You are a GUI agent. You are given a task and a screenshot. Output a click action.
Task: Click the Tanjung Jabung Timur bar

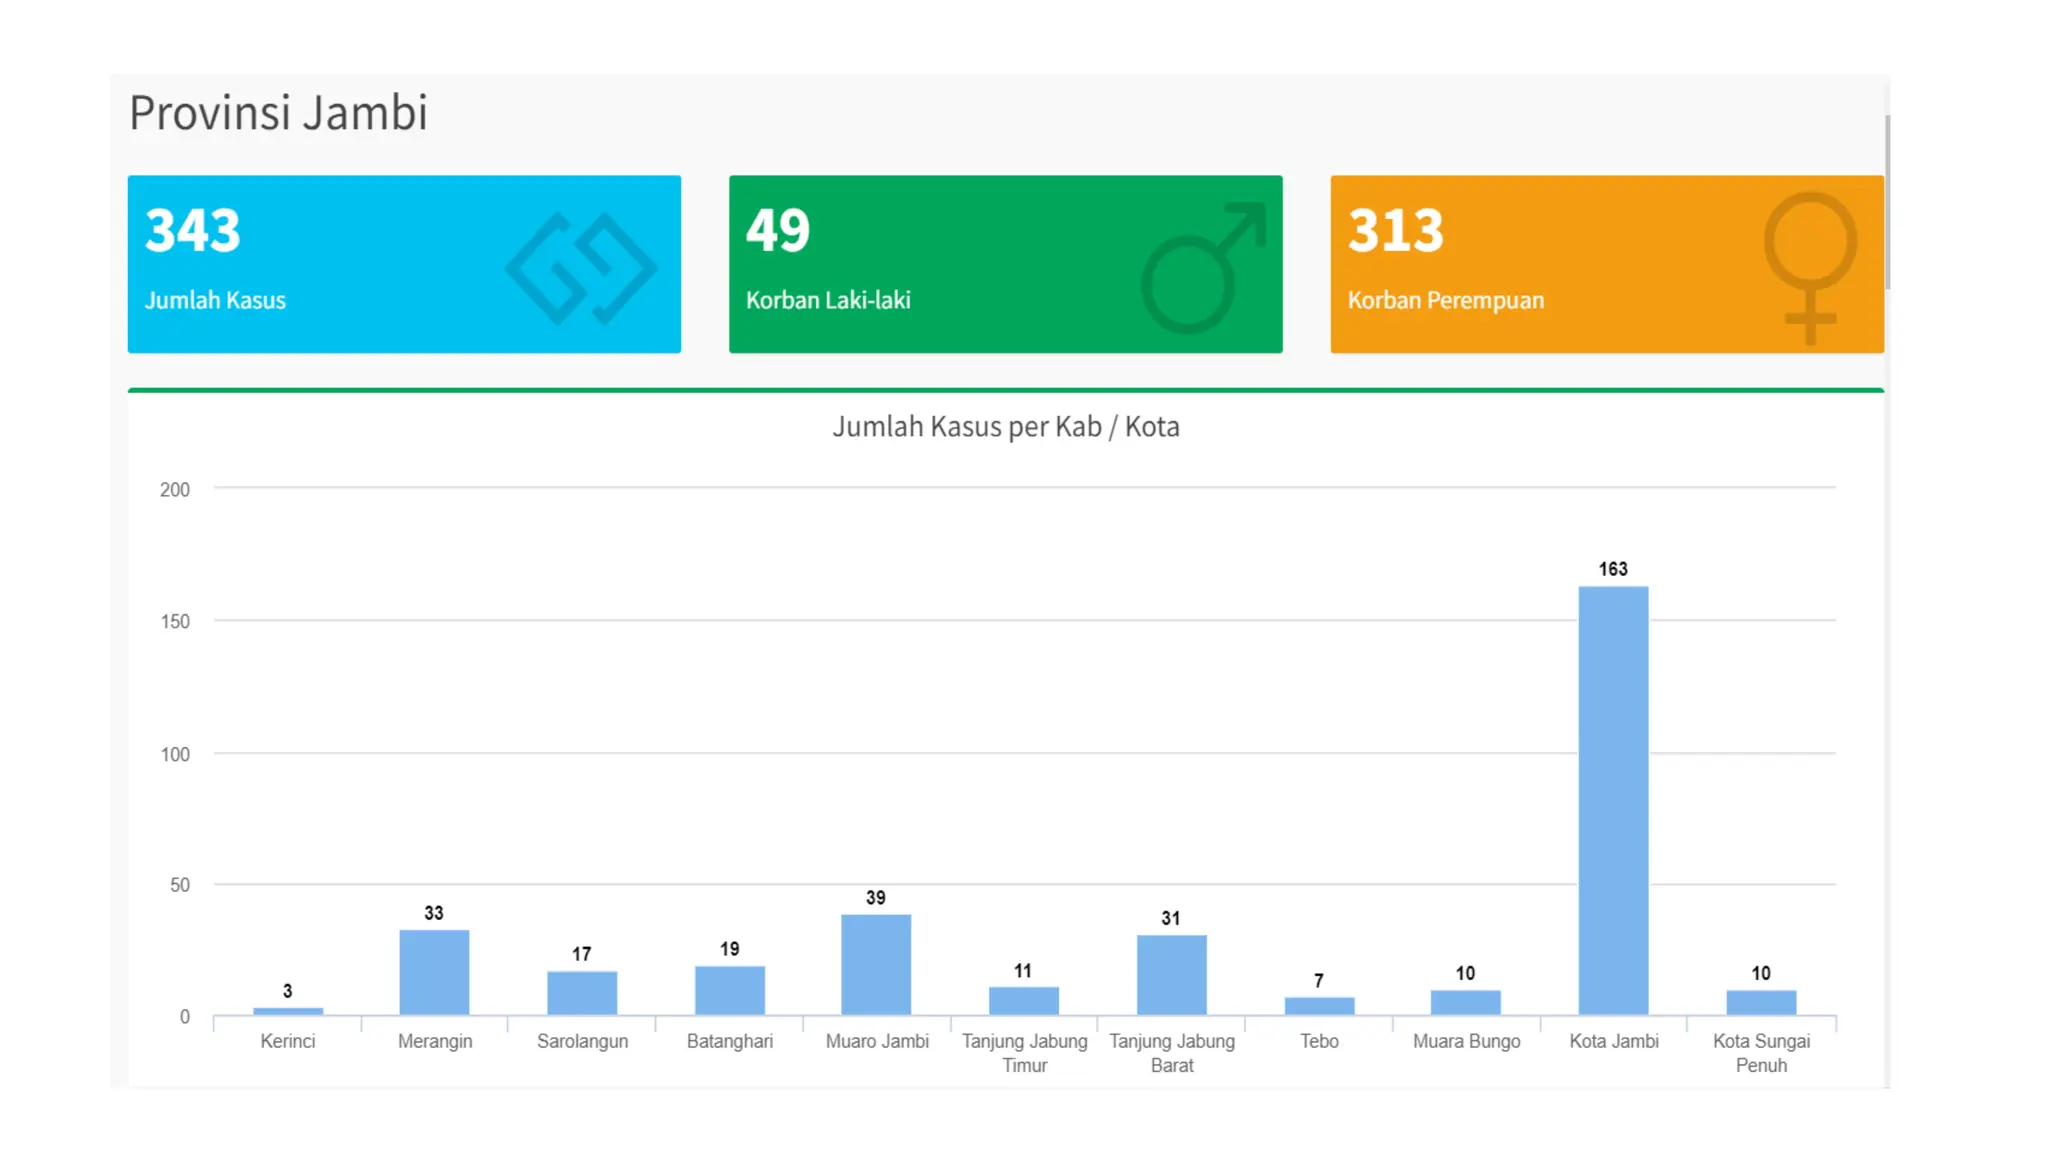click(1023, 1000)
